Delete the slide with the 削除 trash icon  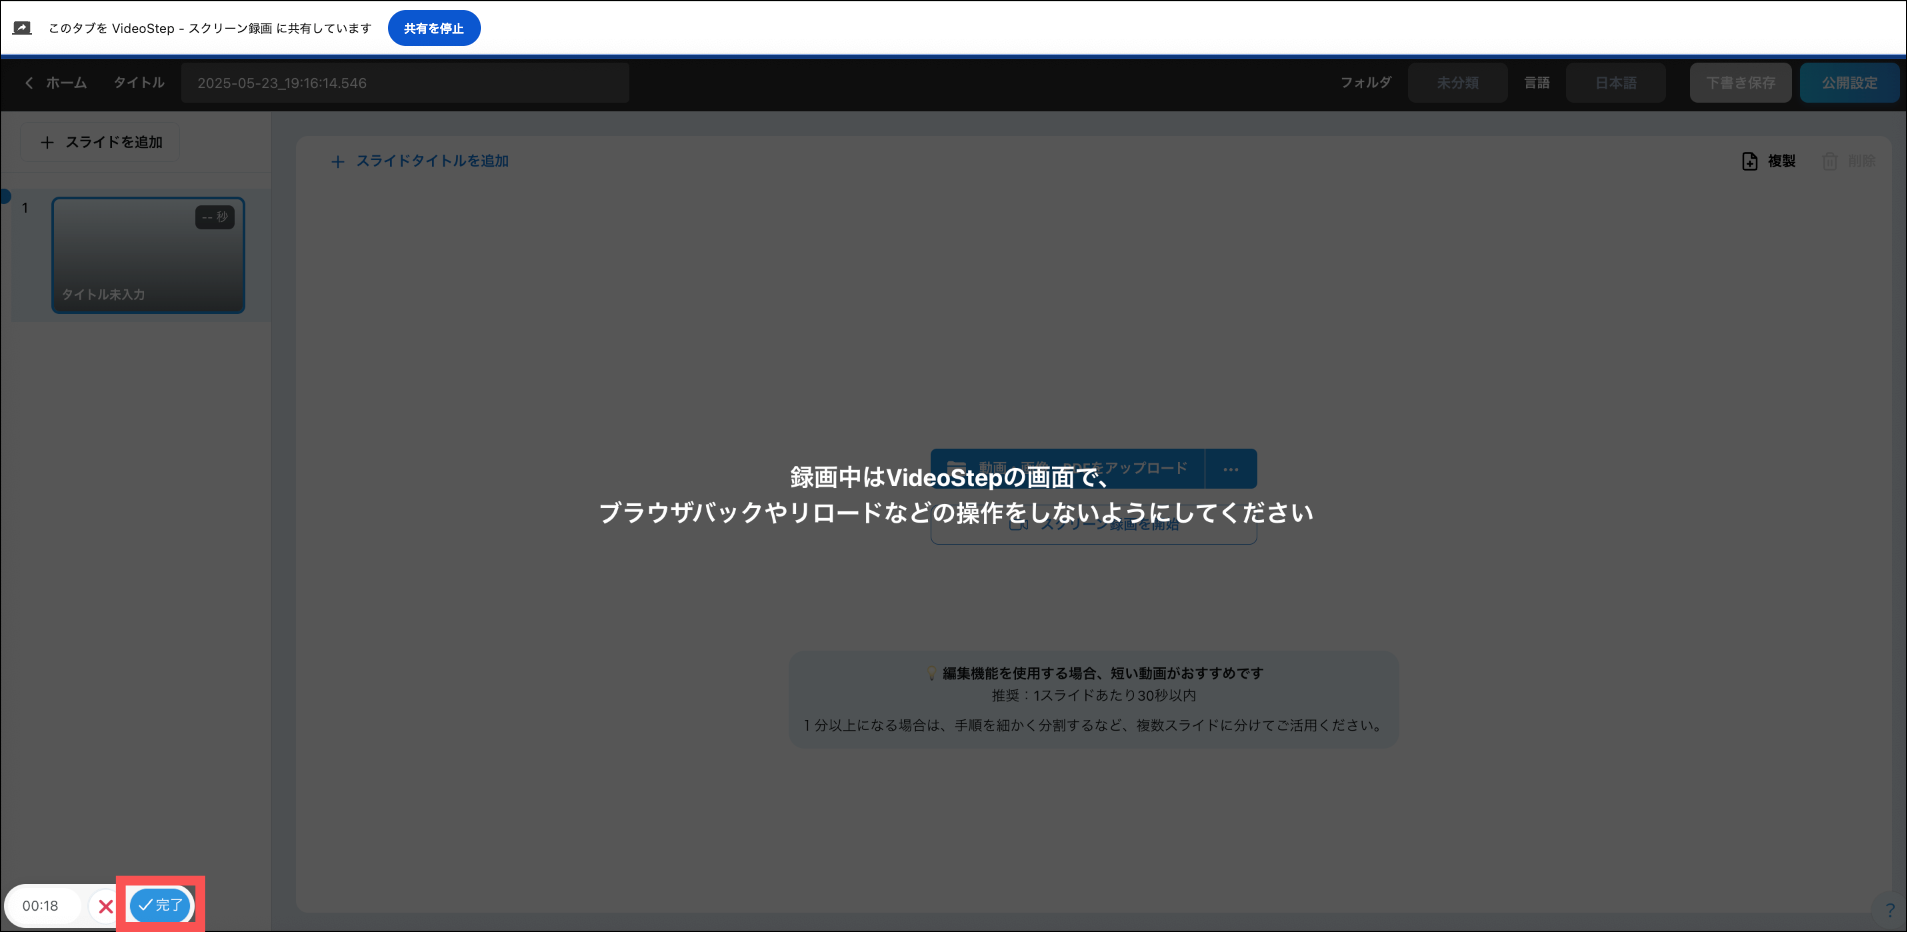point(1848,161)
